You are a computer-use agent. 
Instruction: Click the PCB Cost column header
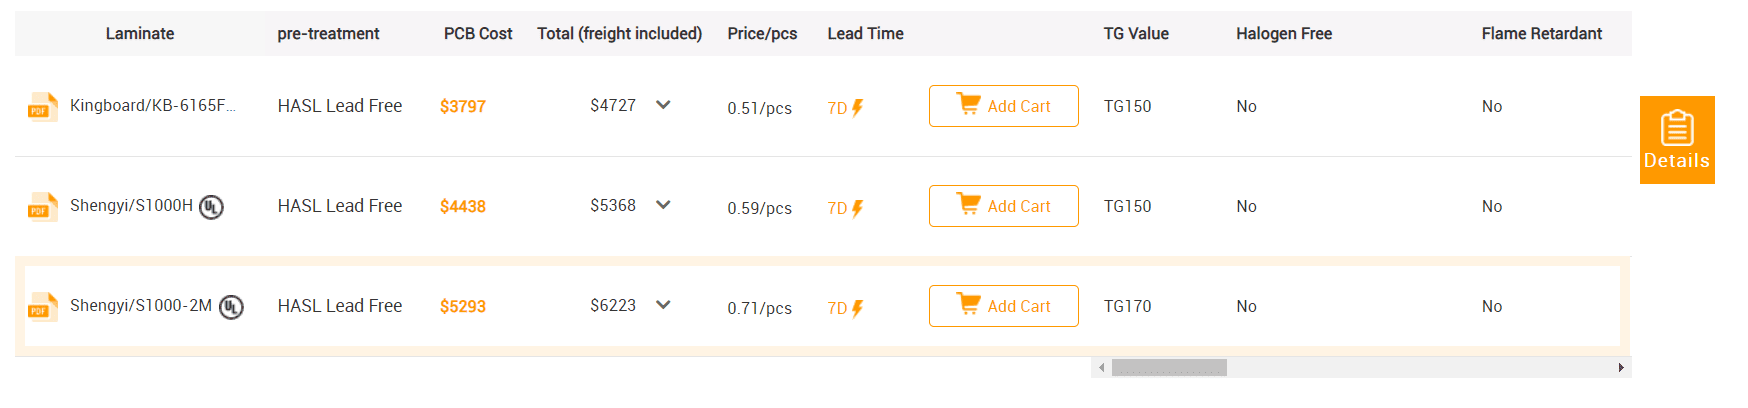[x=478, y=34]
